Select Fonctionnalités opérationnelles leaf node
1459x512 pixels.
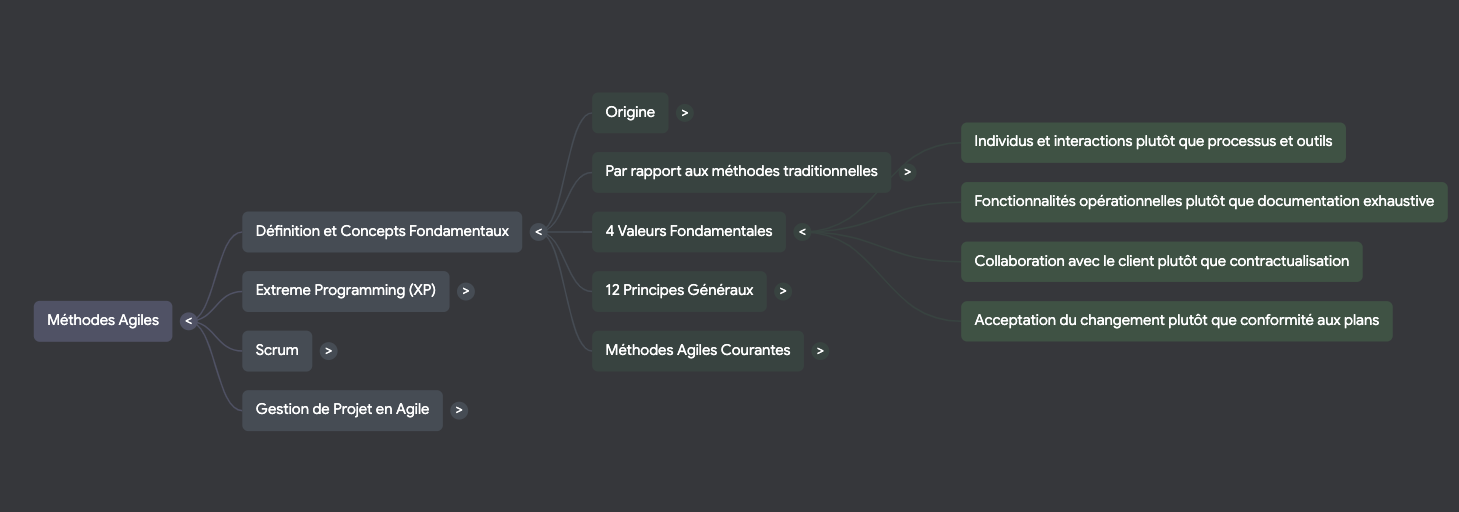click(x=1204, y=202)
